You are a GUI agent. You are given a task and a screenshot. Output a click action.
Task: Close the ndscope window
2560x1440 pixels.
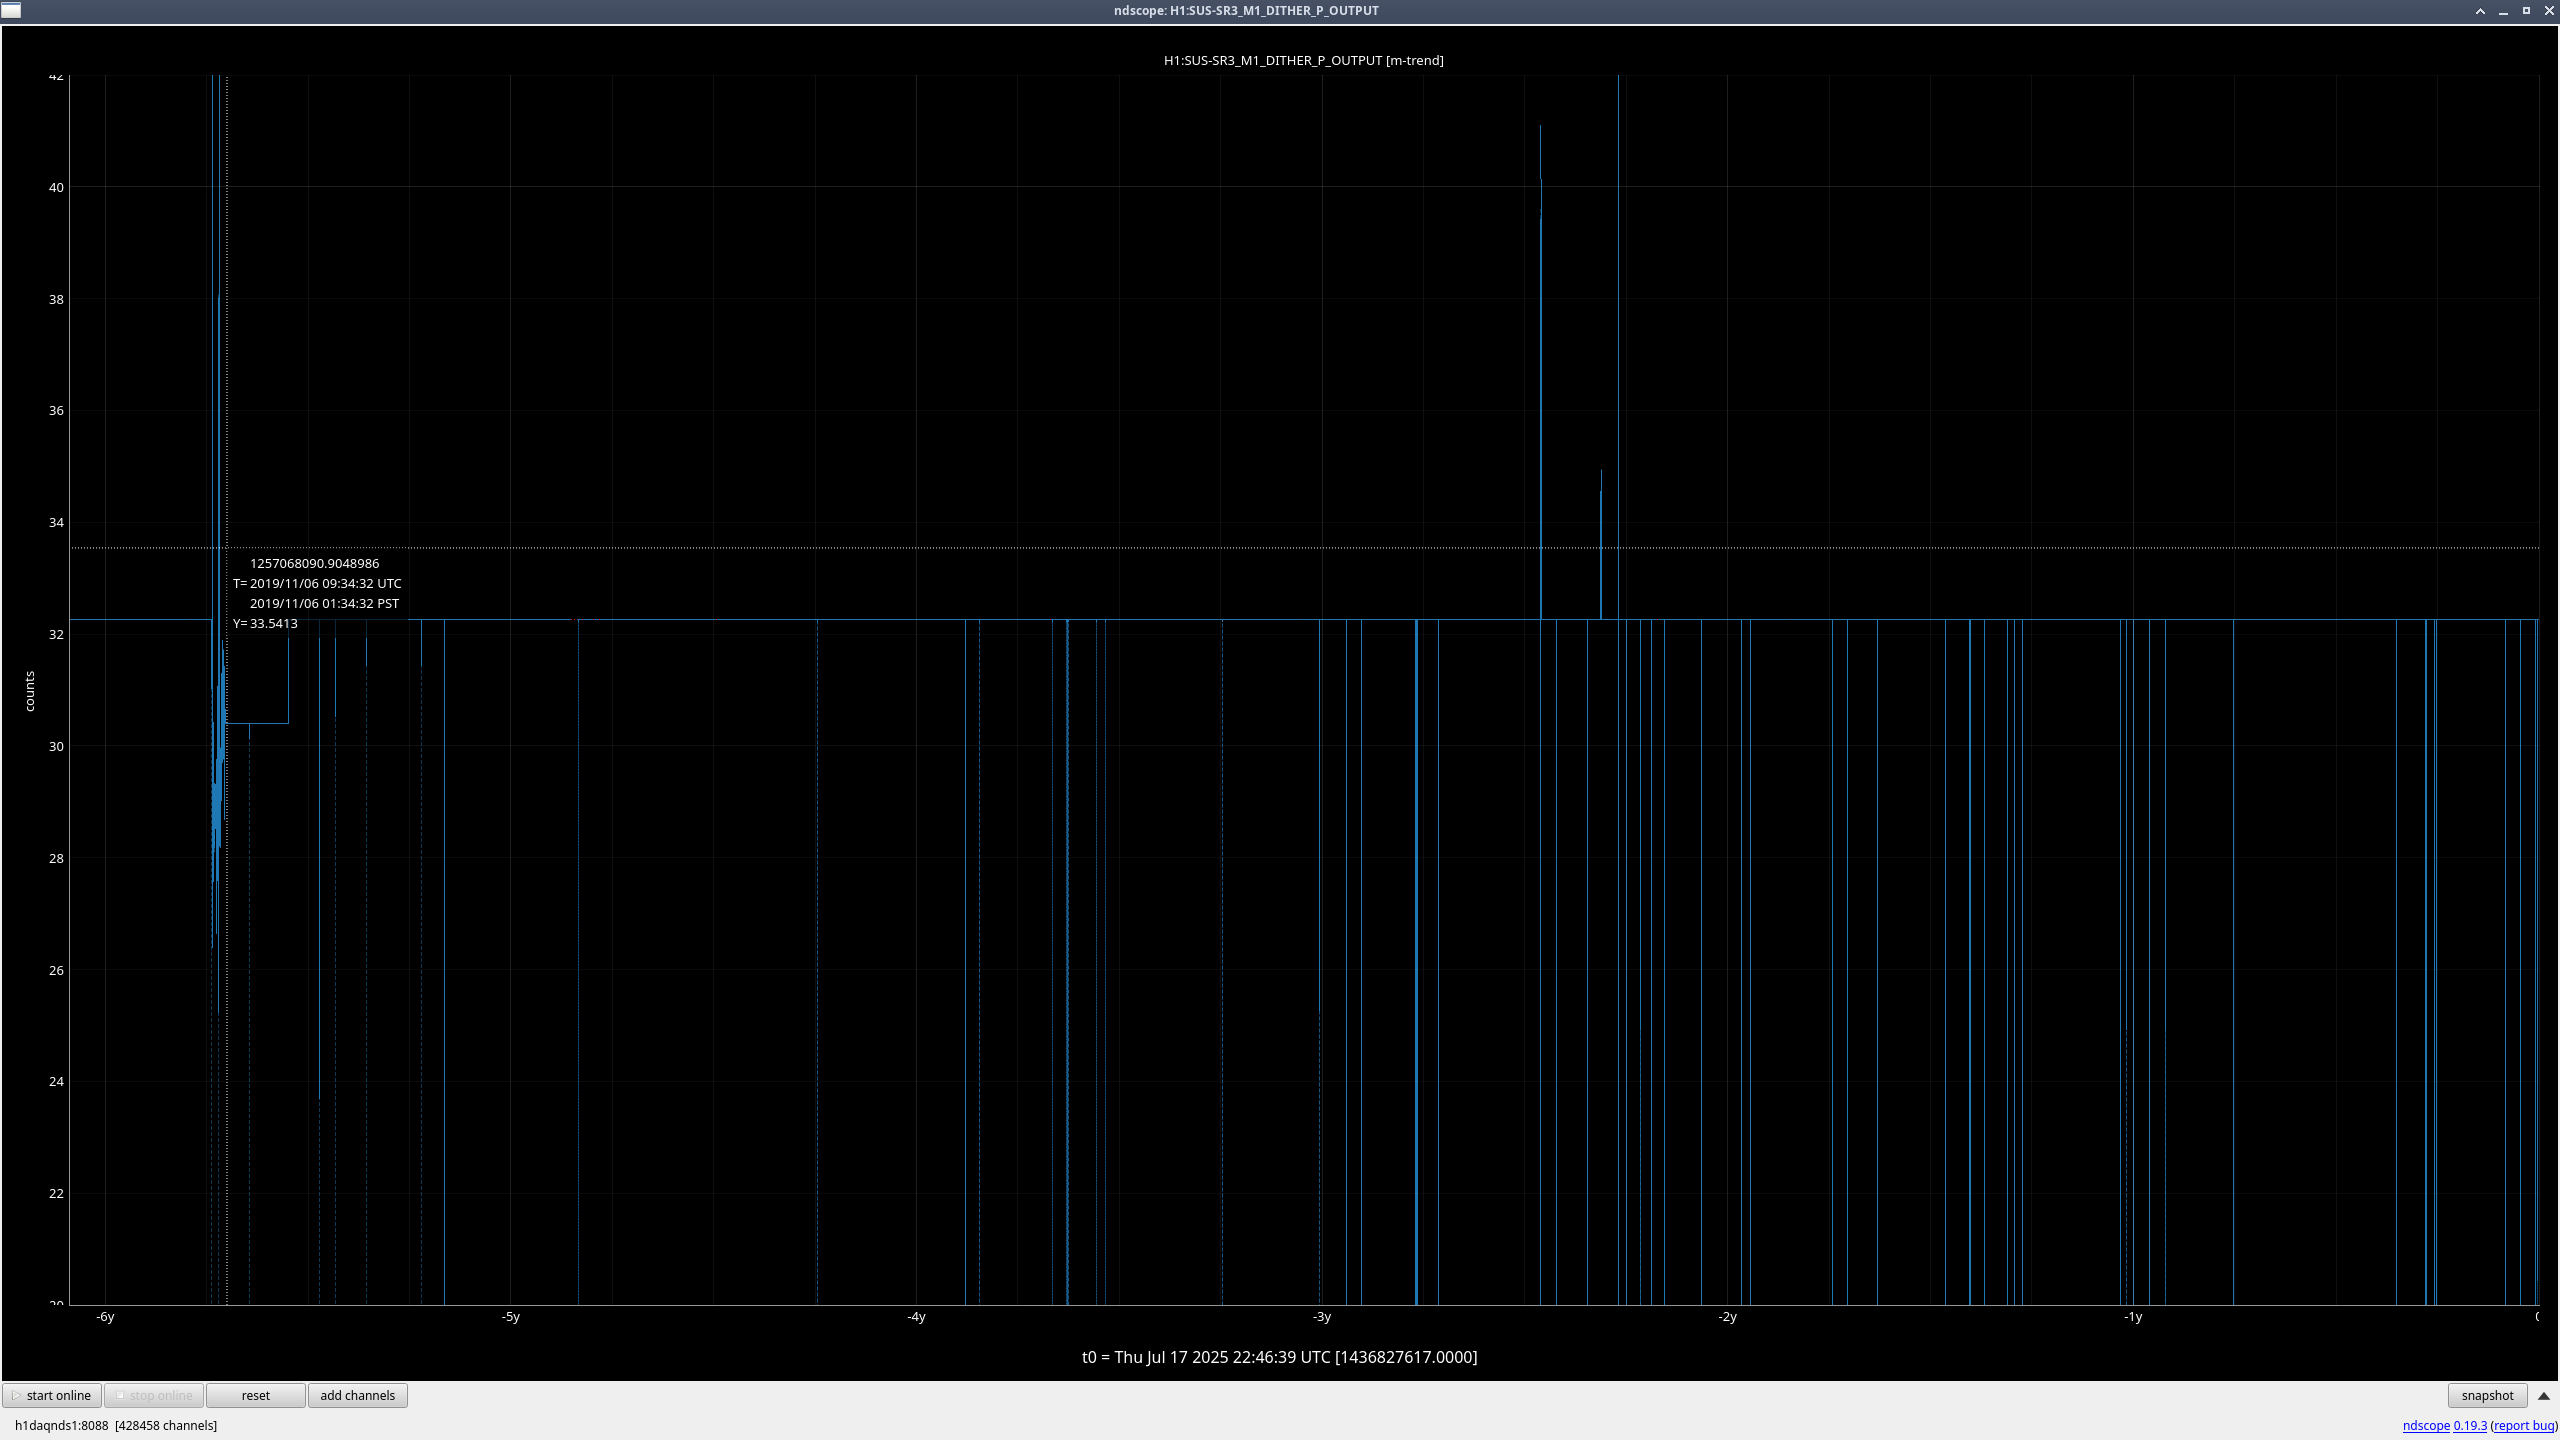tap(2549, 11)
